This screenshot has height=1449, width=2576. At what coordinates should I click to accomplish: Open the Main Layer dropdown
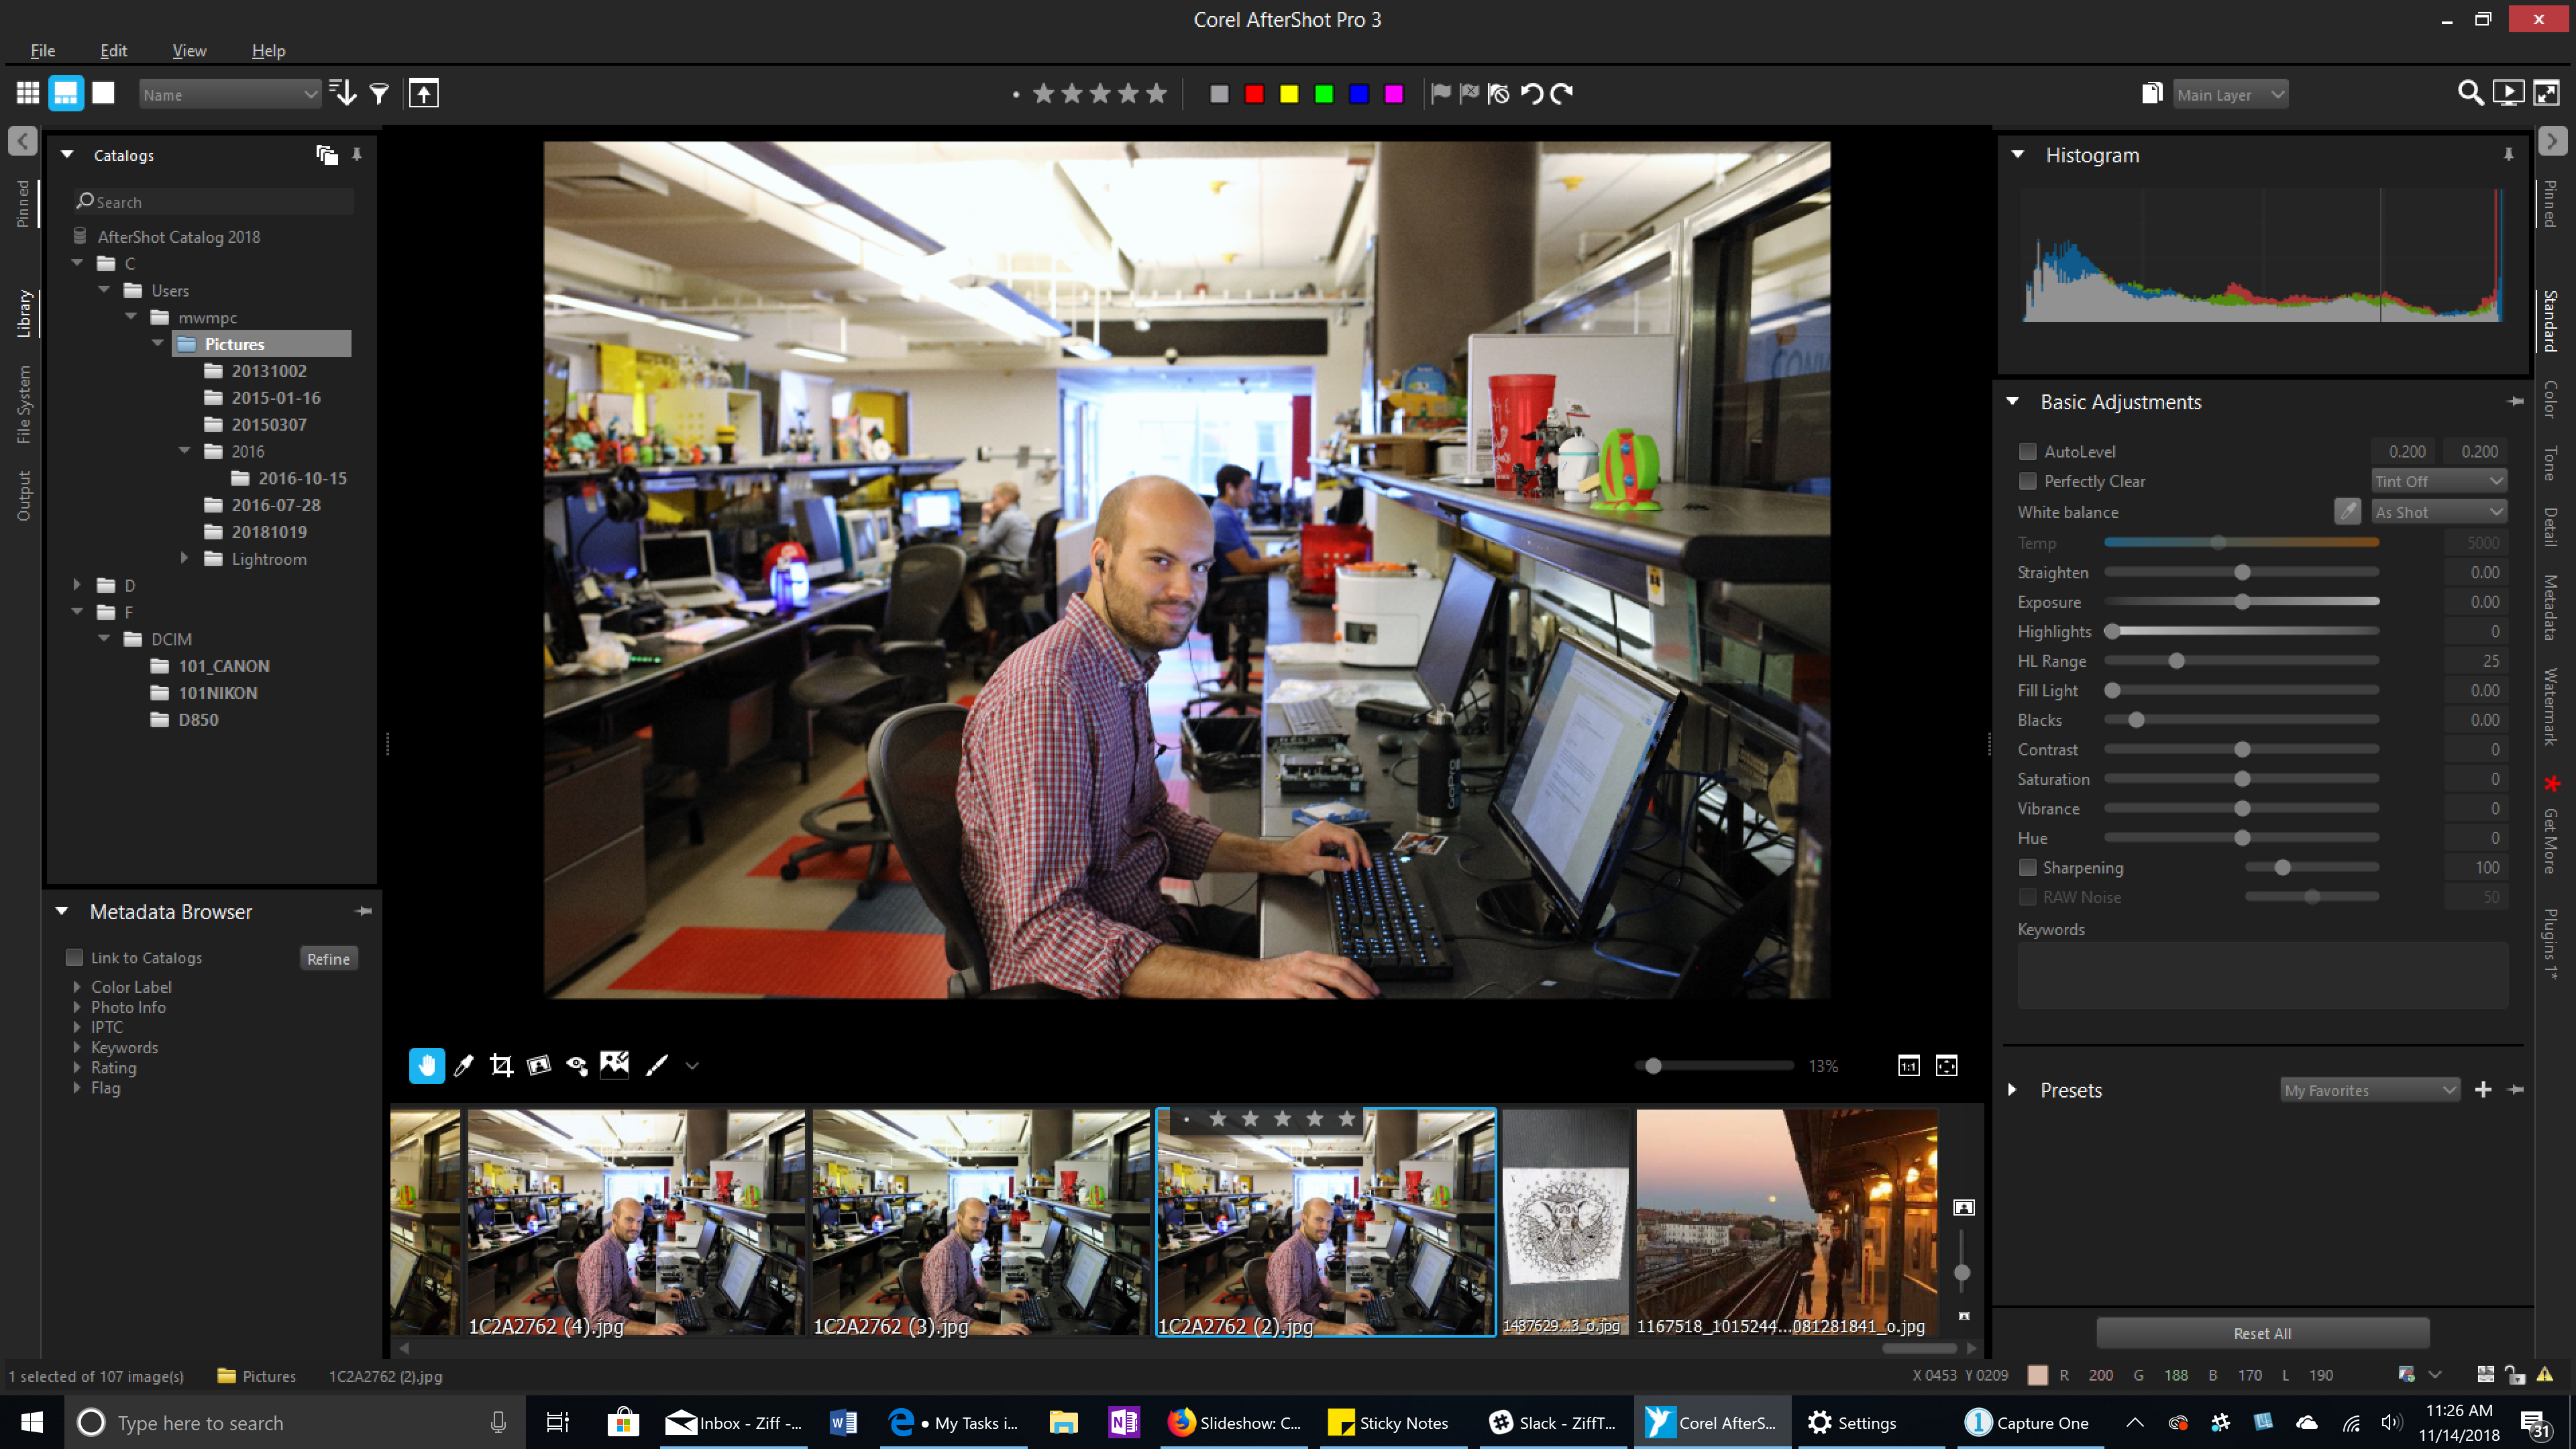[x=2230, y=95]
